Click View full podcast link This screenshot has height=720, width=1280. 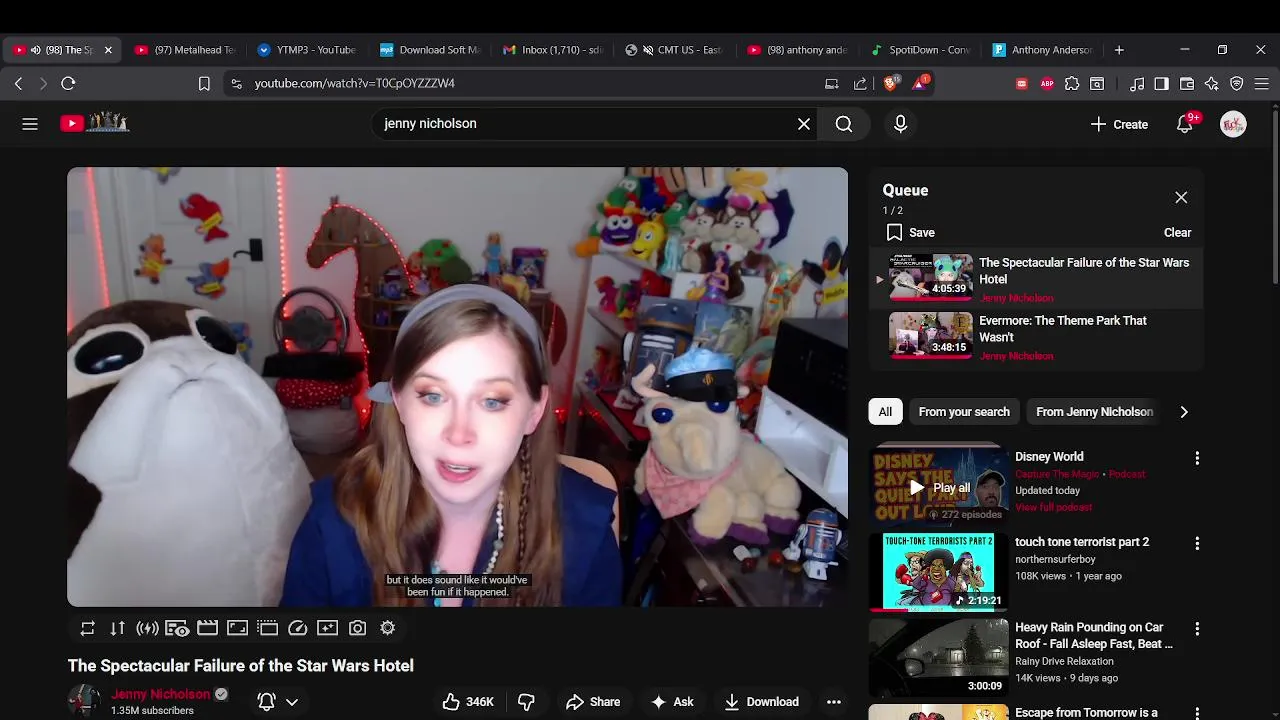[x=1053, y=507]
